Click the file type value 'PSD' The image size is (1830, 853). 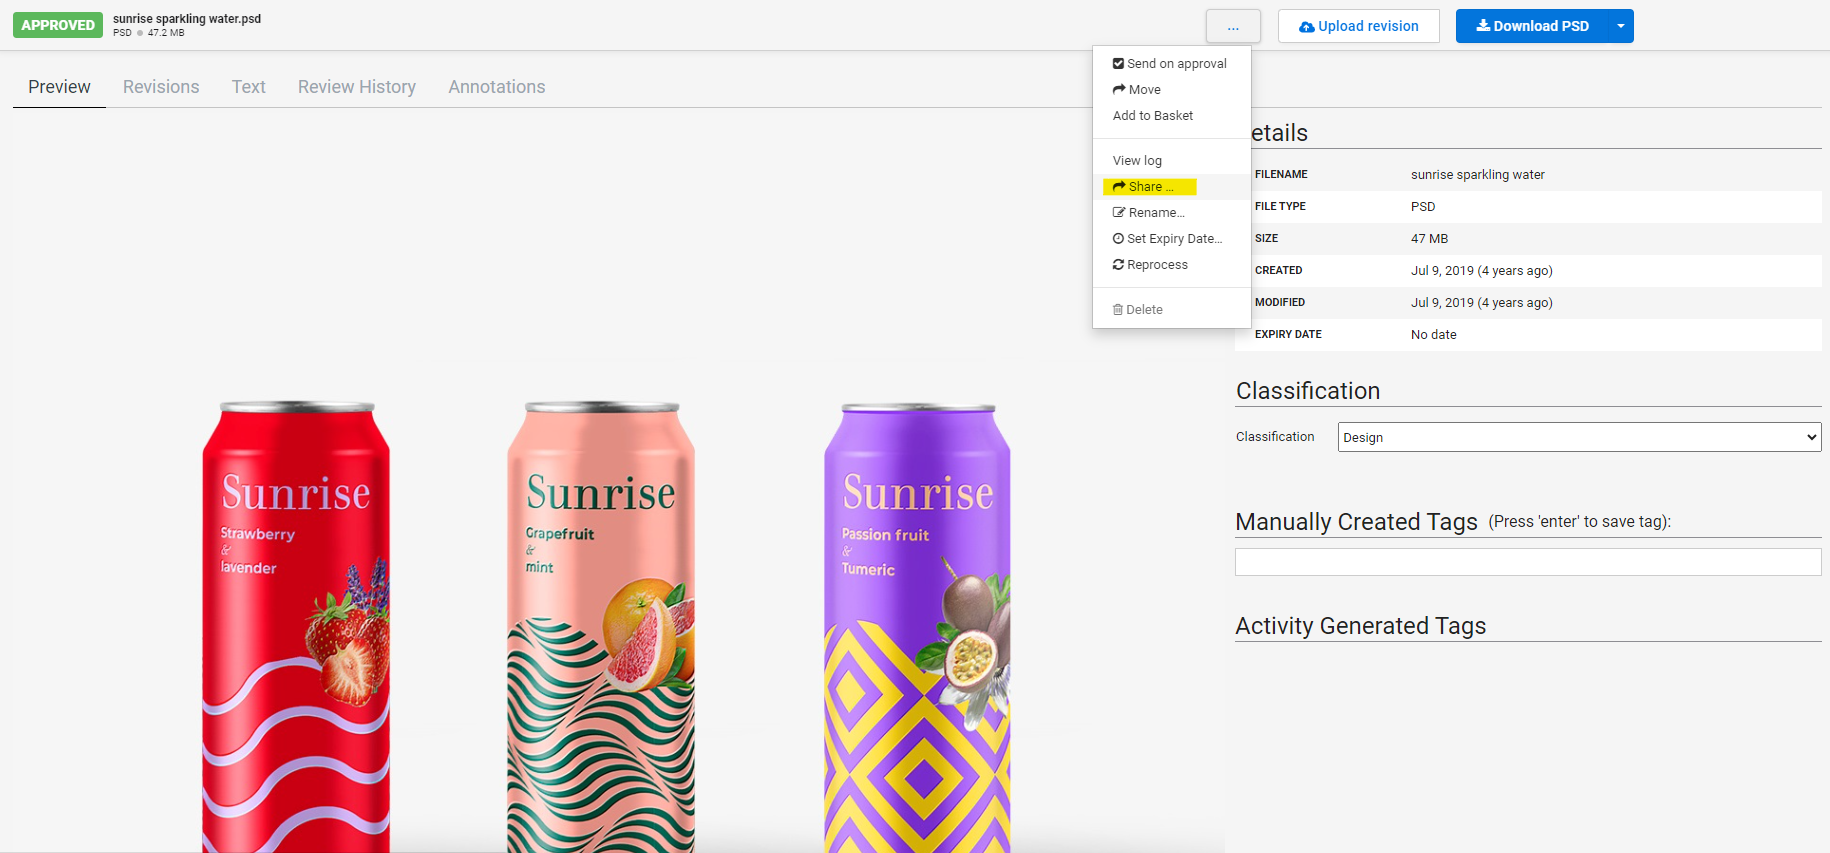pos(1423,206)
